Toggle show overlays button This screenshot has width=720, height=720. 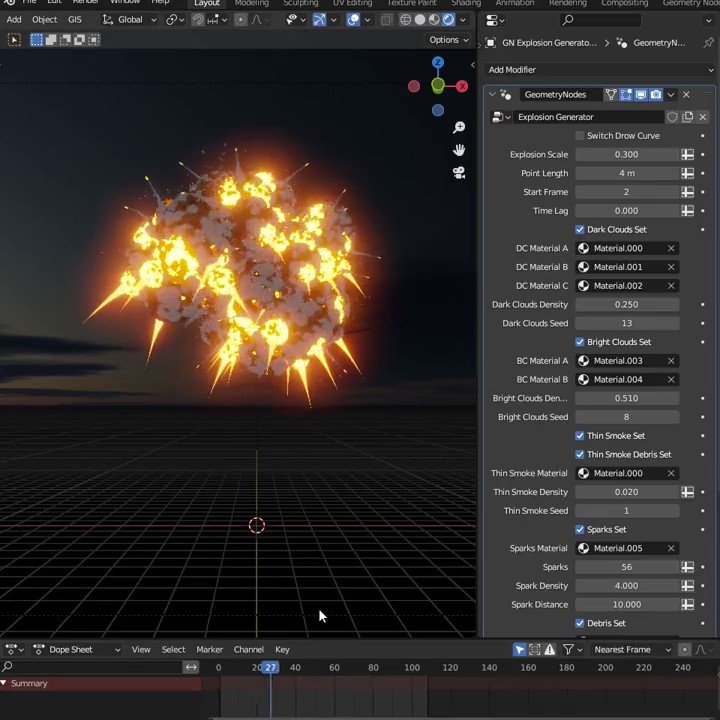tap(353, 20)
